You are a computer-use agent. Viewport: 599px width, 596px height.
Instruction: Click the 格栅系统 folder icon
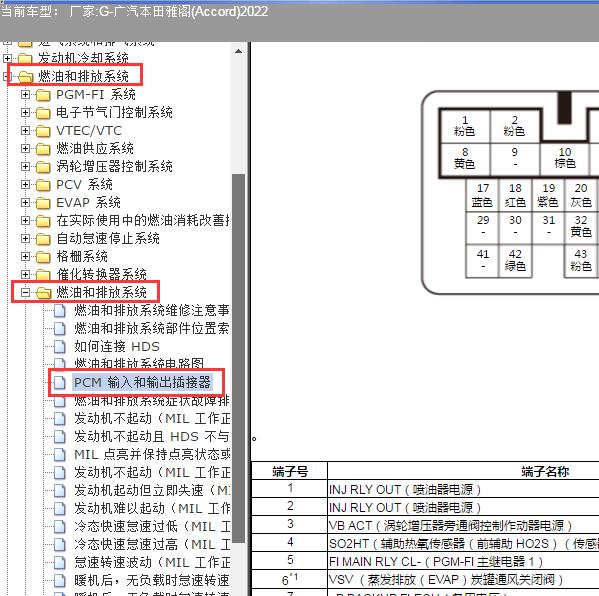point(43,257)
